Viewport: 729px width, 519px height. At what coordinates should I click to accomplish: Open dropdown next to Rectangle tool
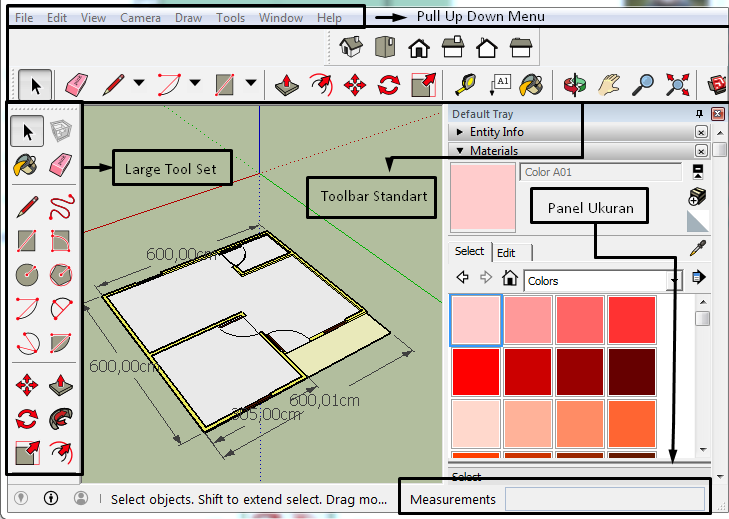pyautogui.click(x=251, y=83)
